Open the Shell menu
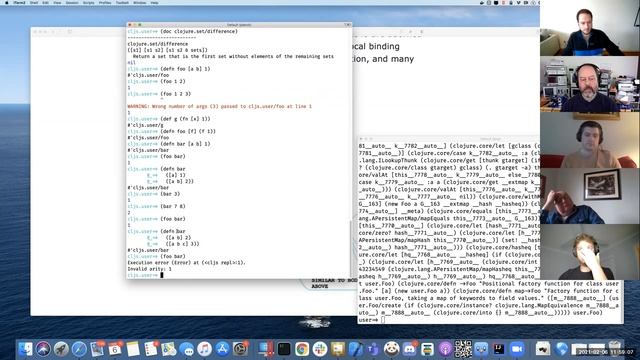 coord(34,2)
